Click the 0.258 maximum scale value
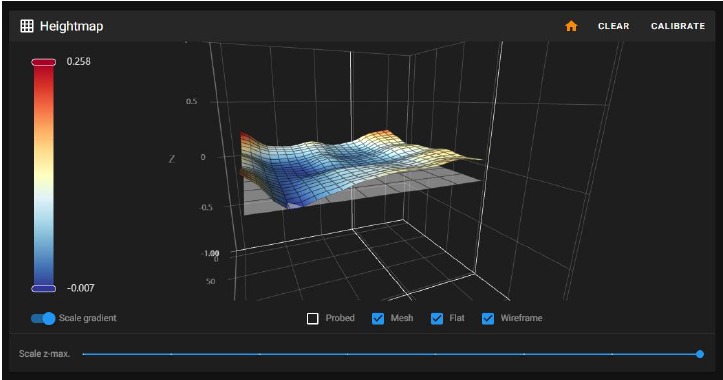 pos(78,61)
